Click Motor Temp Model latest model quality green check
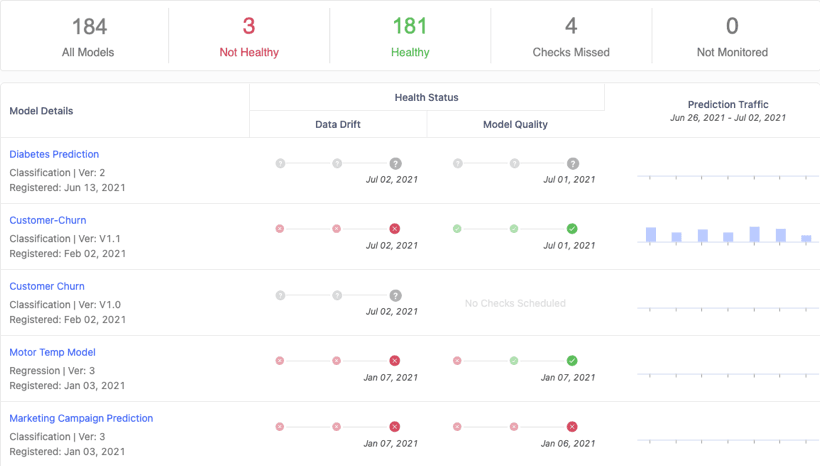Image resolution: width=820 pixels, height=466 pixels. [572, 360]
